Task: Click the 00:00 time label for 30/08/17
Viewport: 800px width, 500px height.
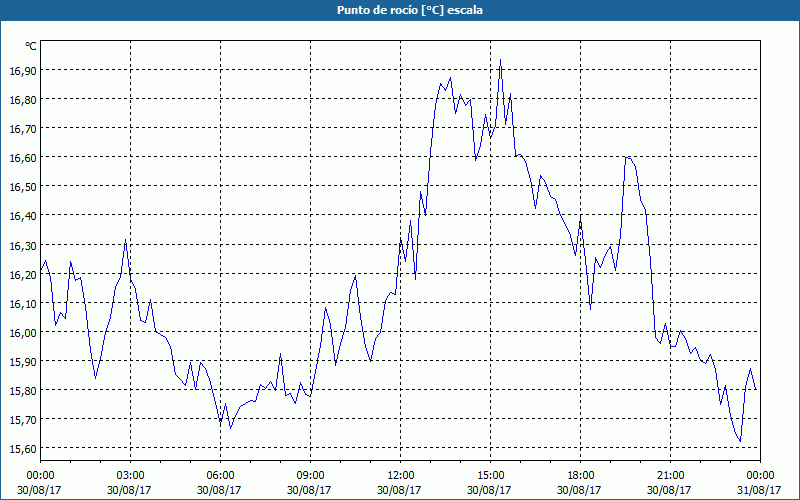Action: pos(40,476)
